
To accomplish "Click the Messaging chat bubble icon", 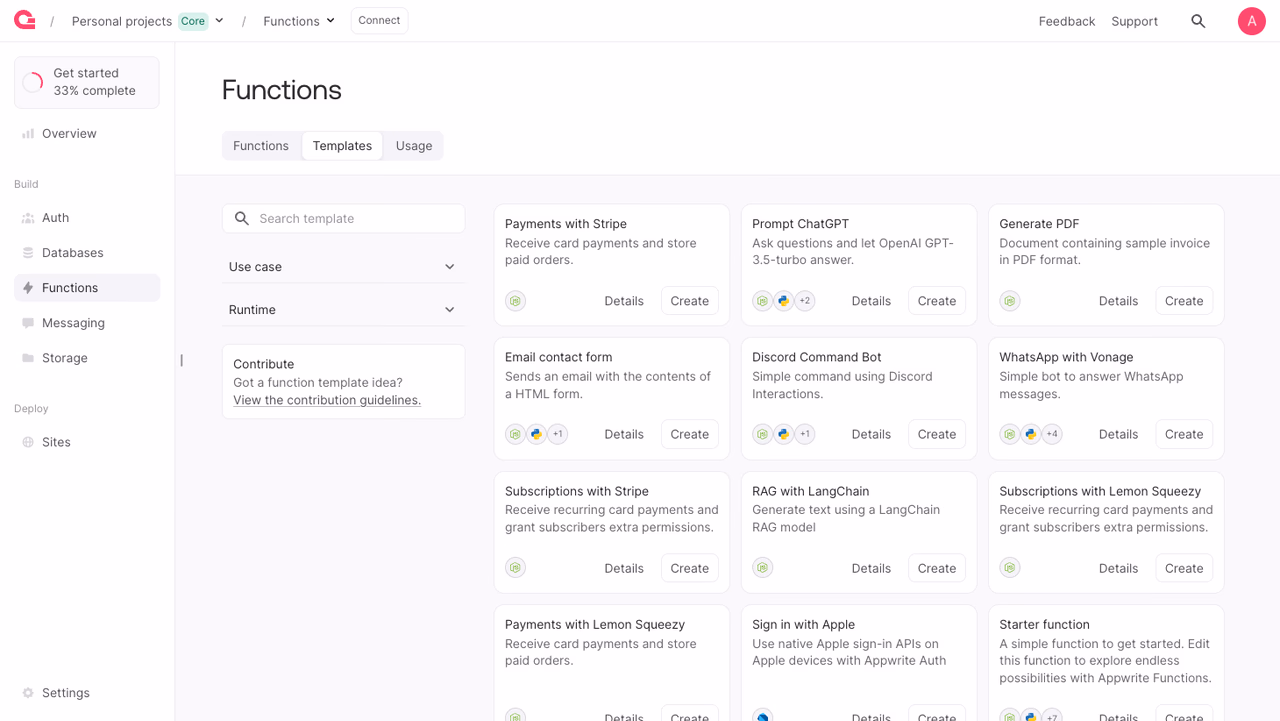I will 28,323.
